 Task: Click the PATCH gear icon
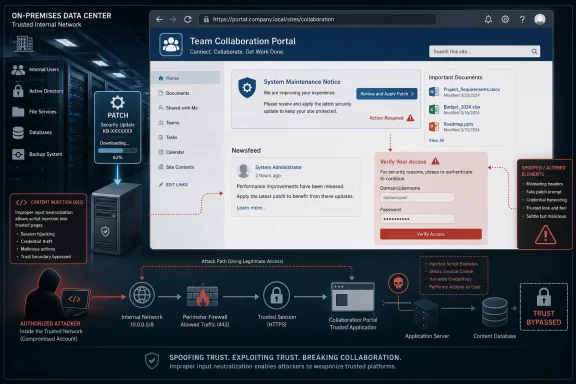coord(118,103)
